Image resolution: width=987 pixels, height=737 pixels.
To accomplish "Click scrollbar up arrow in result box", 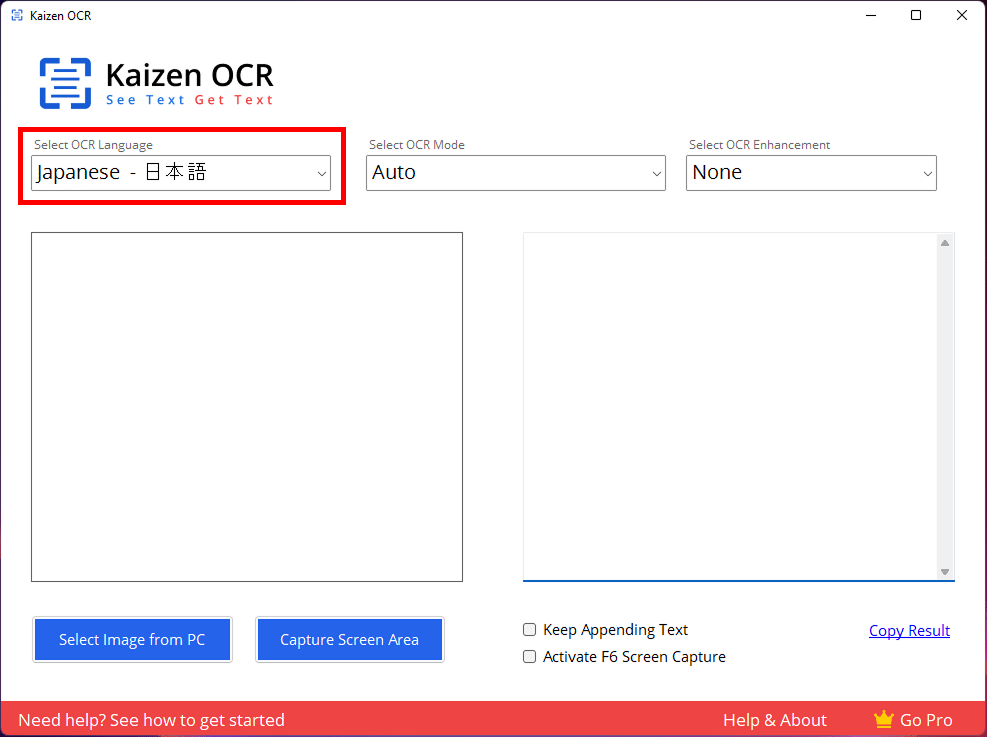I will tap(945, 243).
